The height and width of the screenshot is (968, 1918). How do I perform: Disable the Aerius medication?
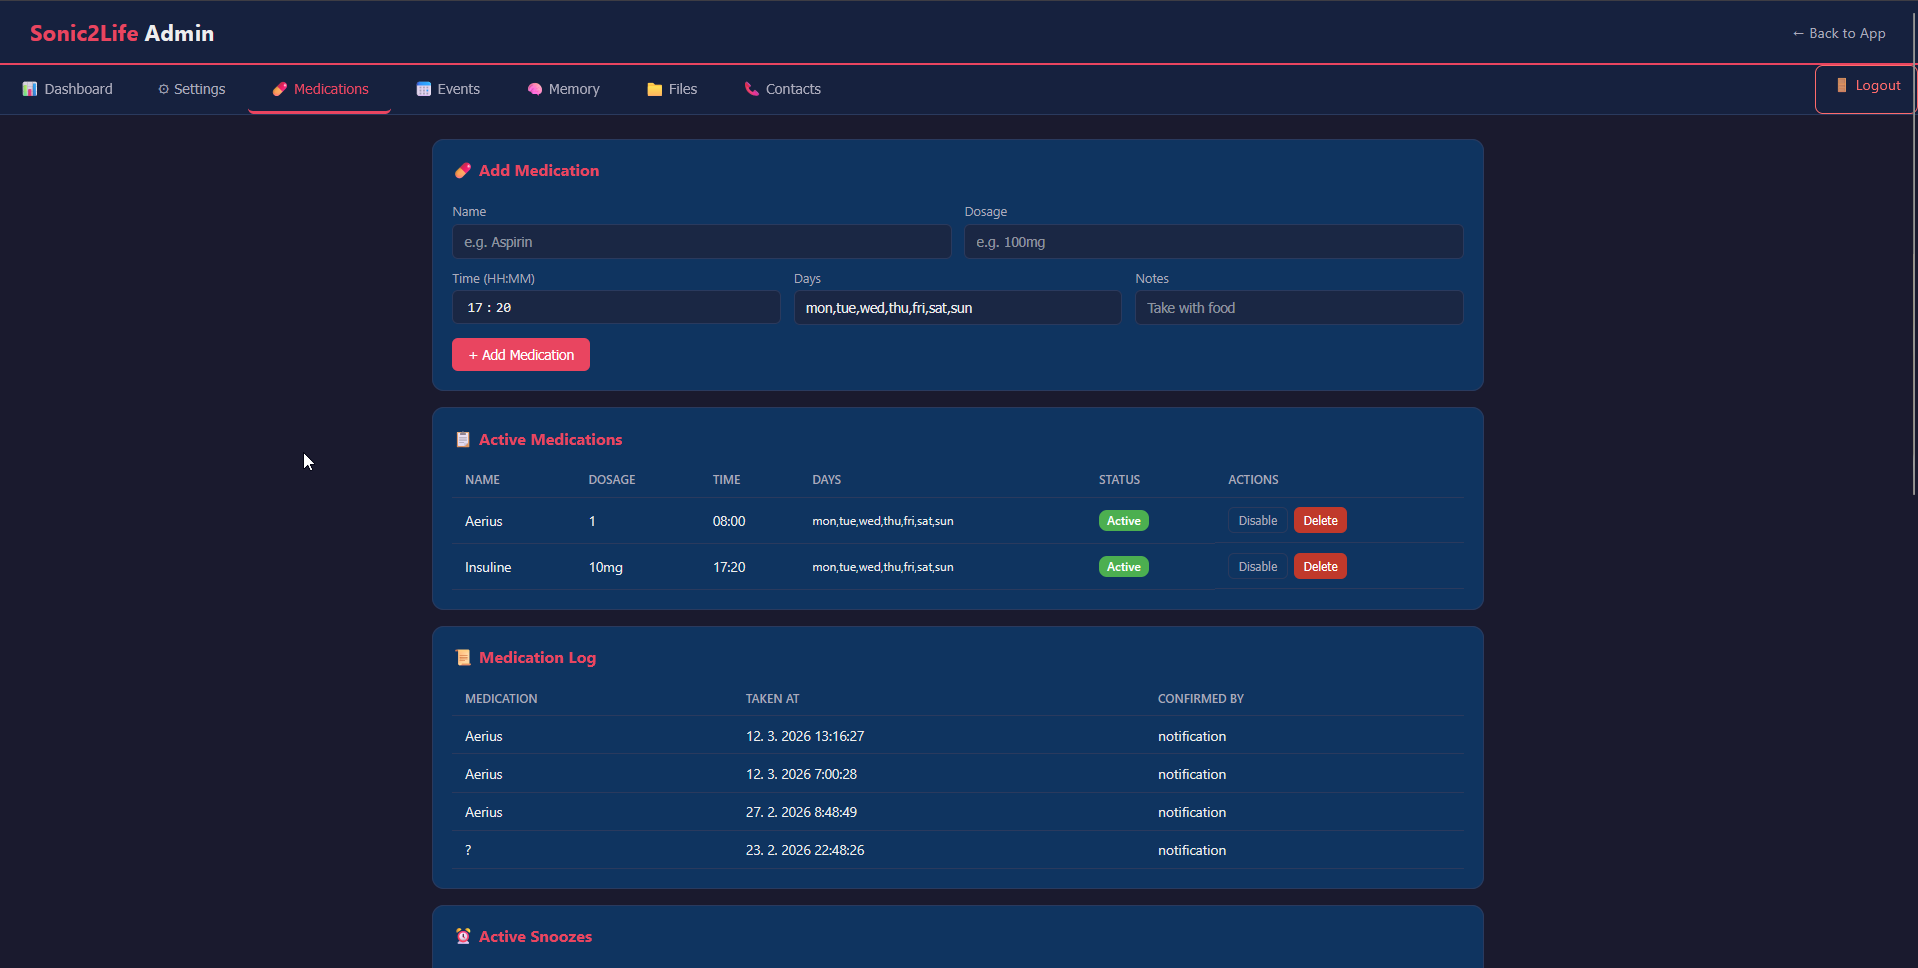tap(1257, 521)
